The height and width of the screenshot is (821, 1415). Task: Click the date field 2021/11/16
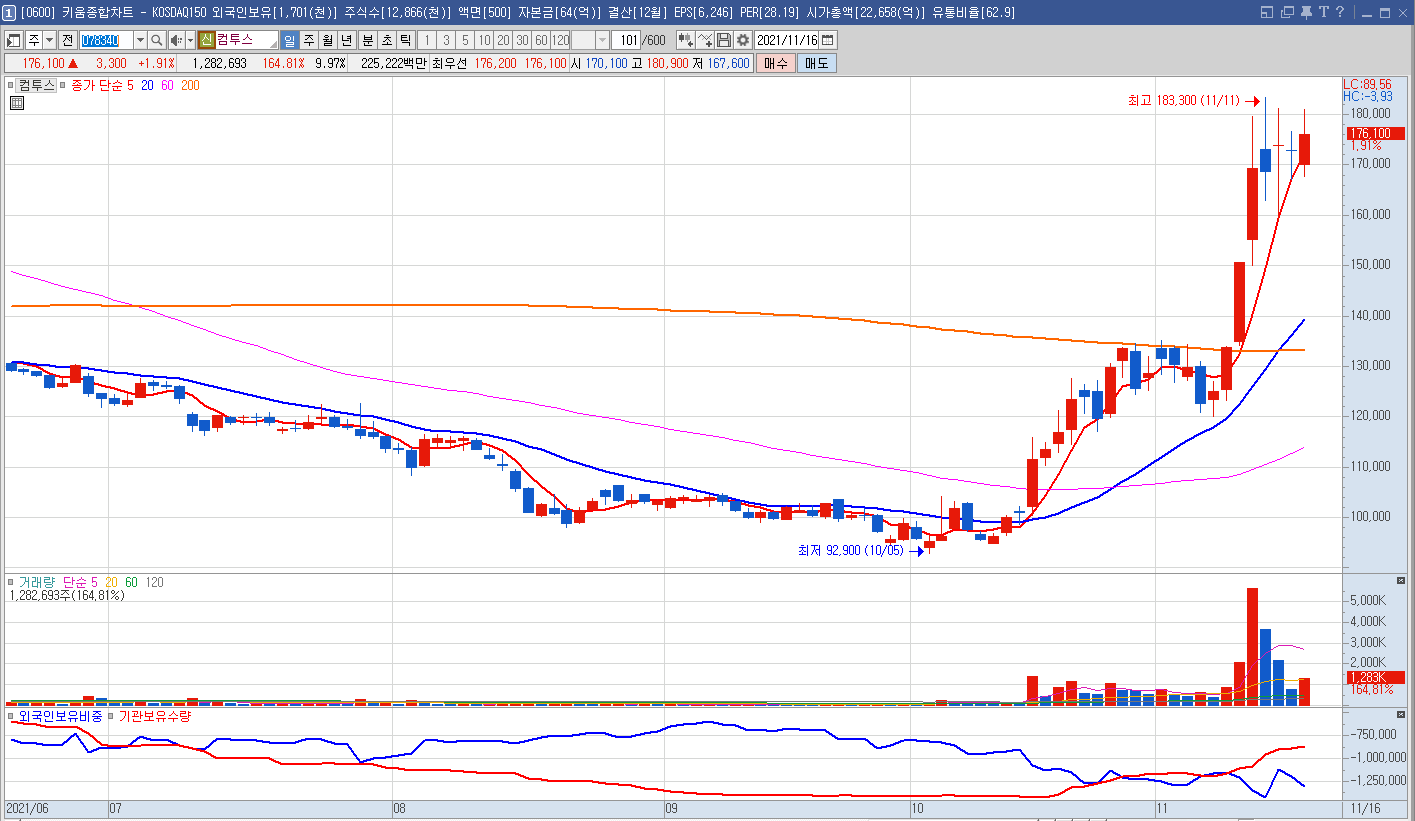click(x=787, y=40)
